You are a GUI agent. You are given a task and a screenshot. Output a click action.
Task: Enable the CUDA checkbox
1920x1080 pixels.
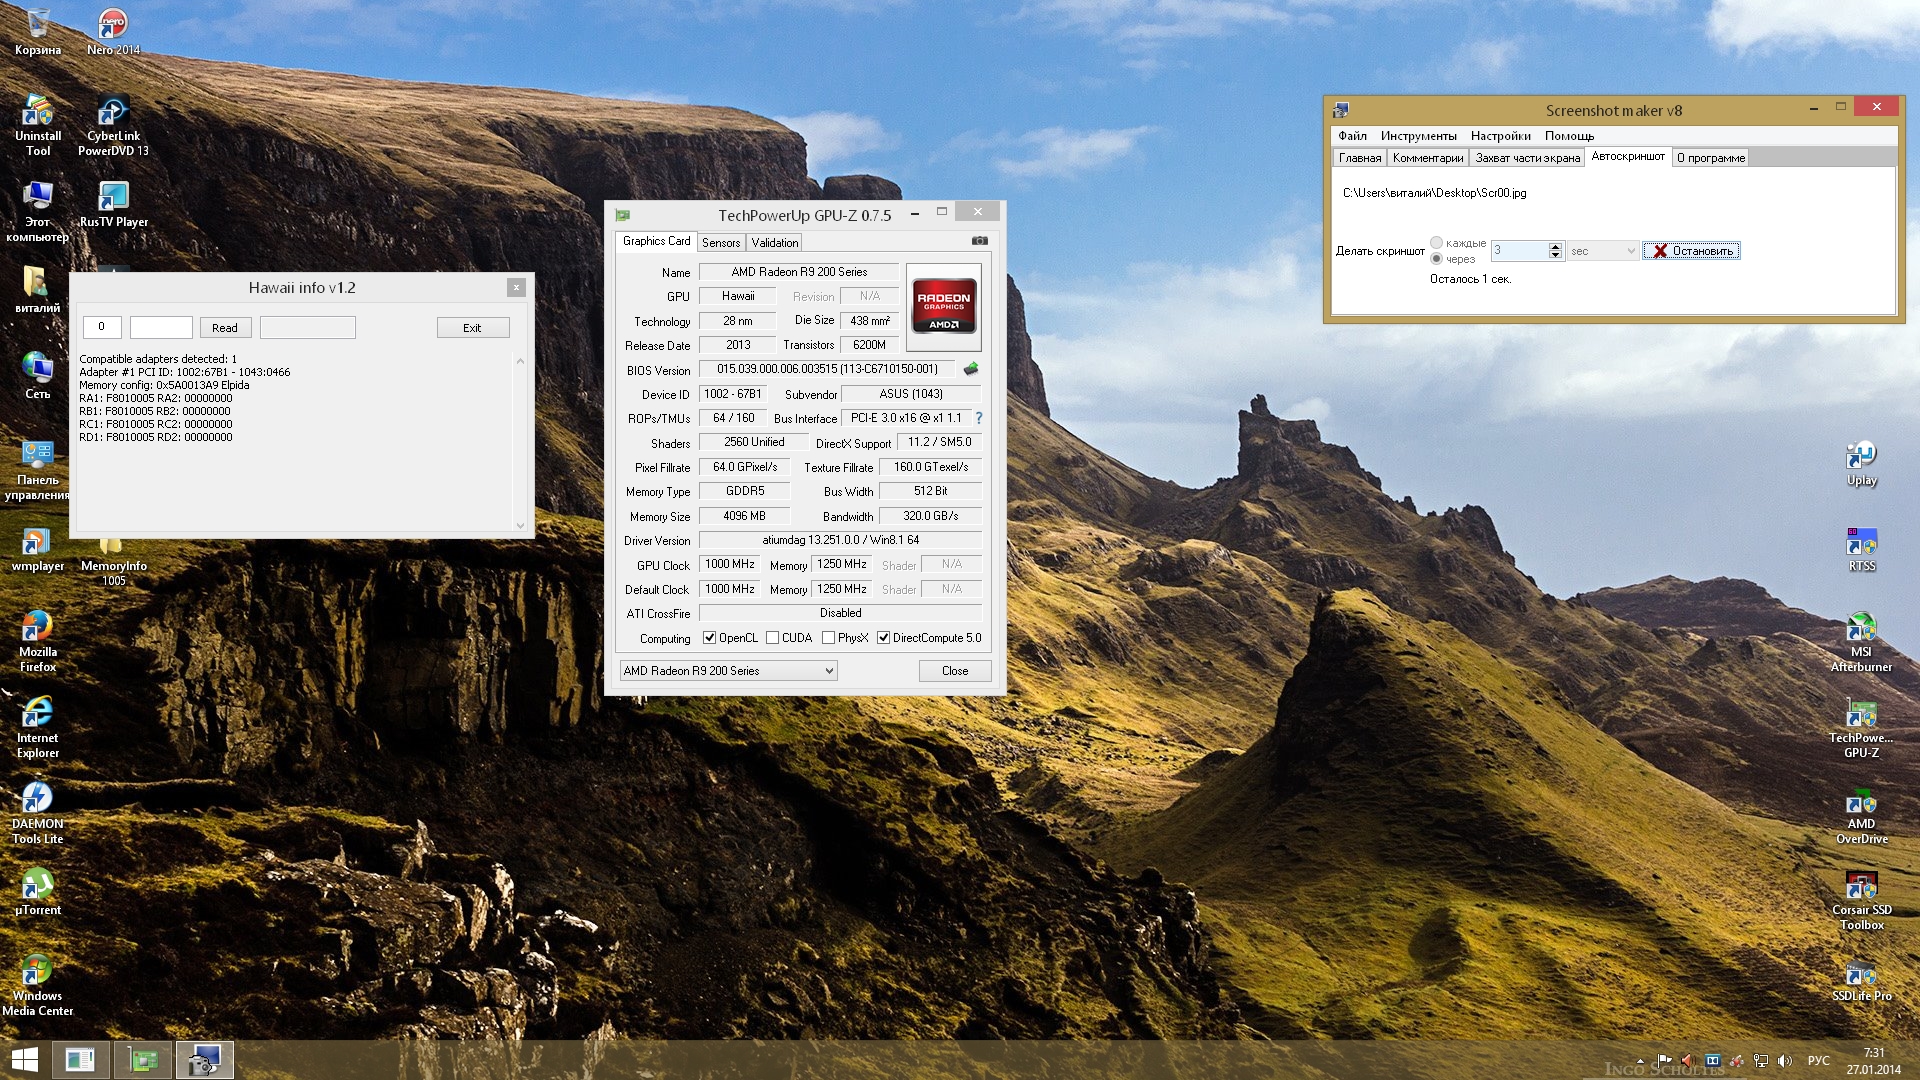pyautogui.click(x=772, y=638)
